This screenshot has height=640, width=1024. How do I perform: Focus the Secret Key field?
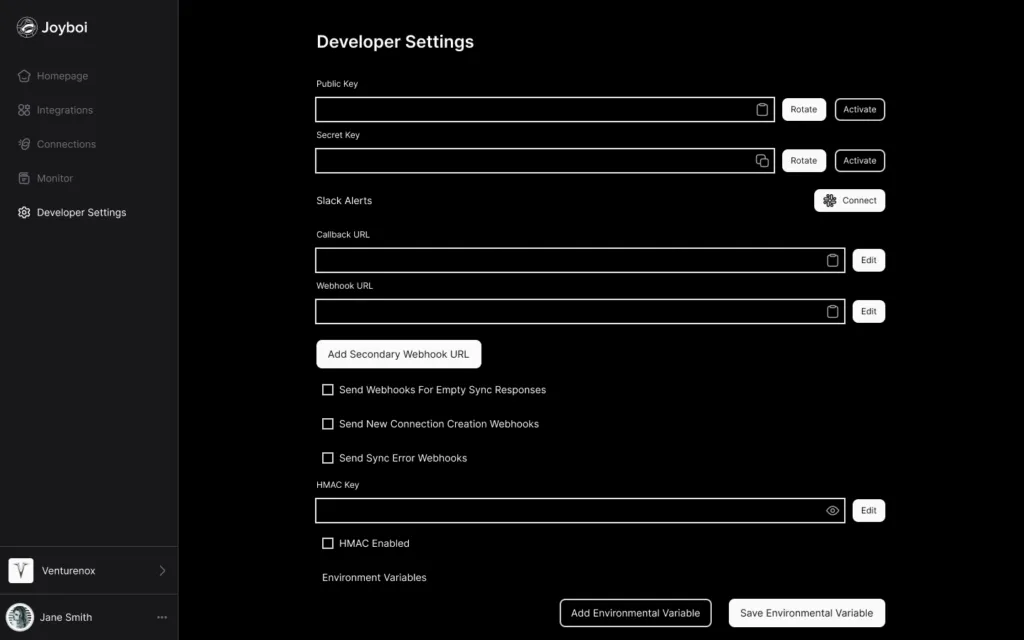545,161
